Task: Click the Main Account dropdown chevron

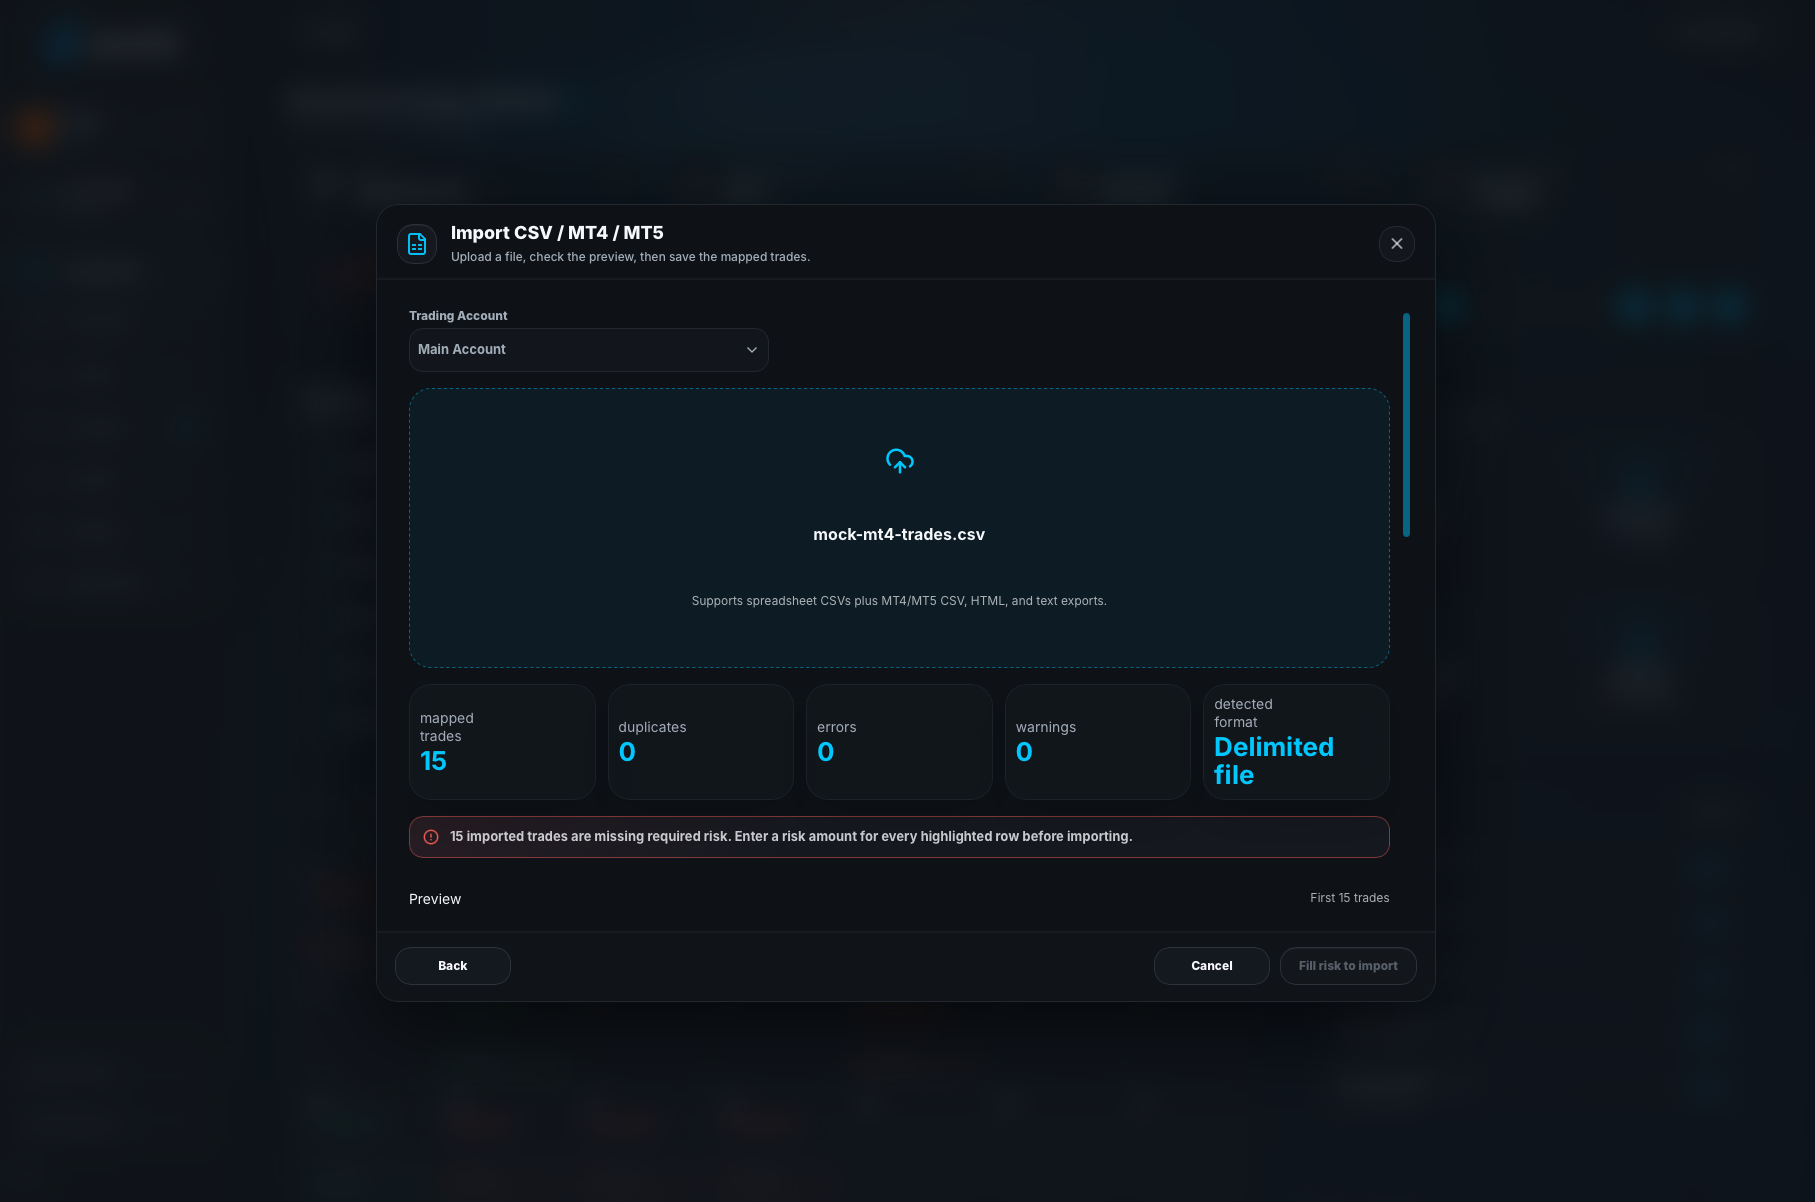Action: click(x=752, y=350)
